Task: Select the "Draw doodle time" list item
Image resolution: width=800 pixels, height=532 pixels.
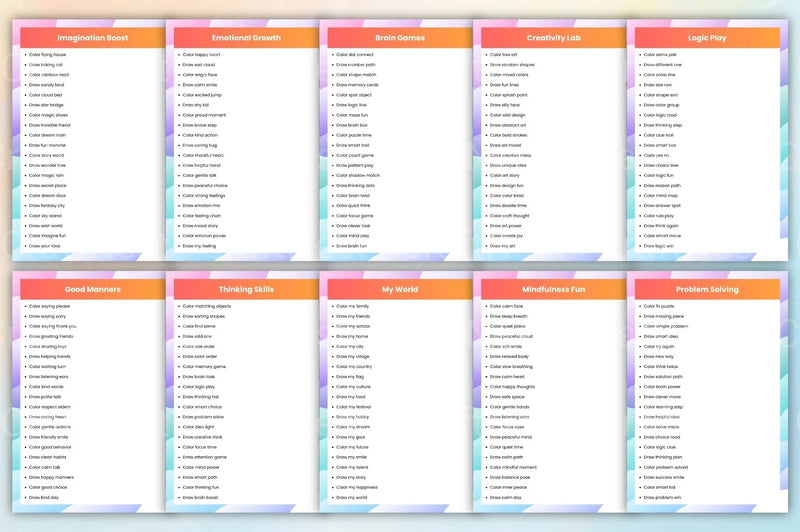Action: pos(508,206)
